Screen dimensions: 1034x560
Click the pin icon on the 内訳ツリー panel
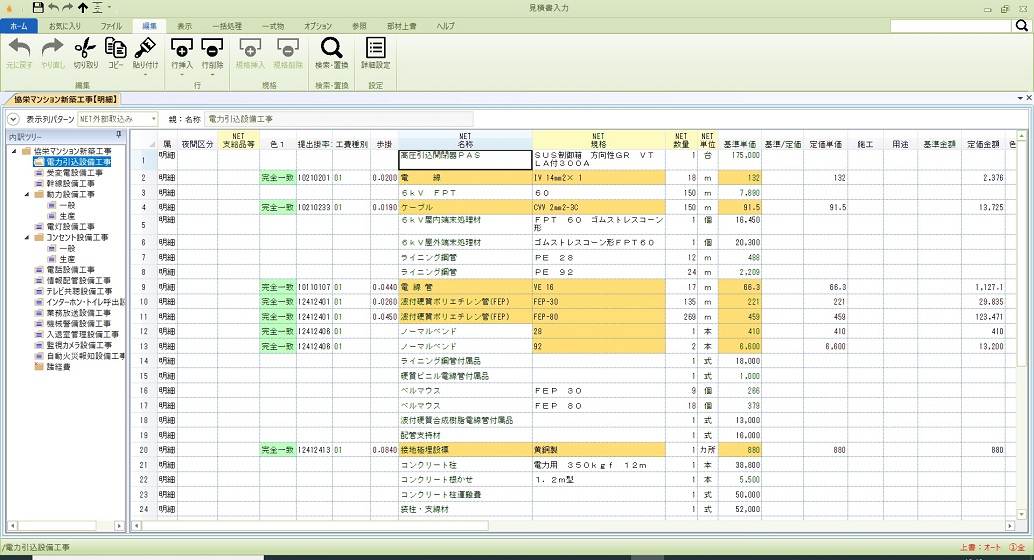pyautogui.click(x=119, y=135)
